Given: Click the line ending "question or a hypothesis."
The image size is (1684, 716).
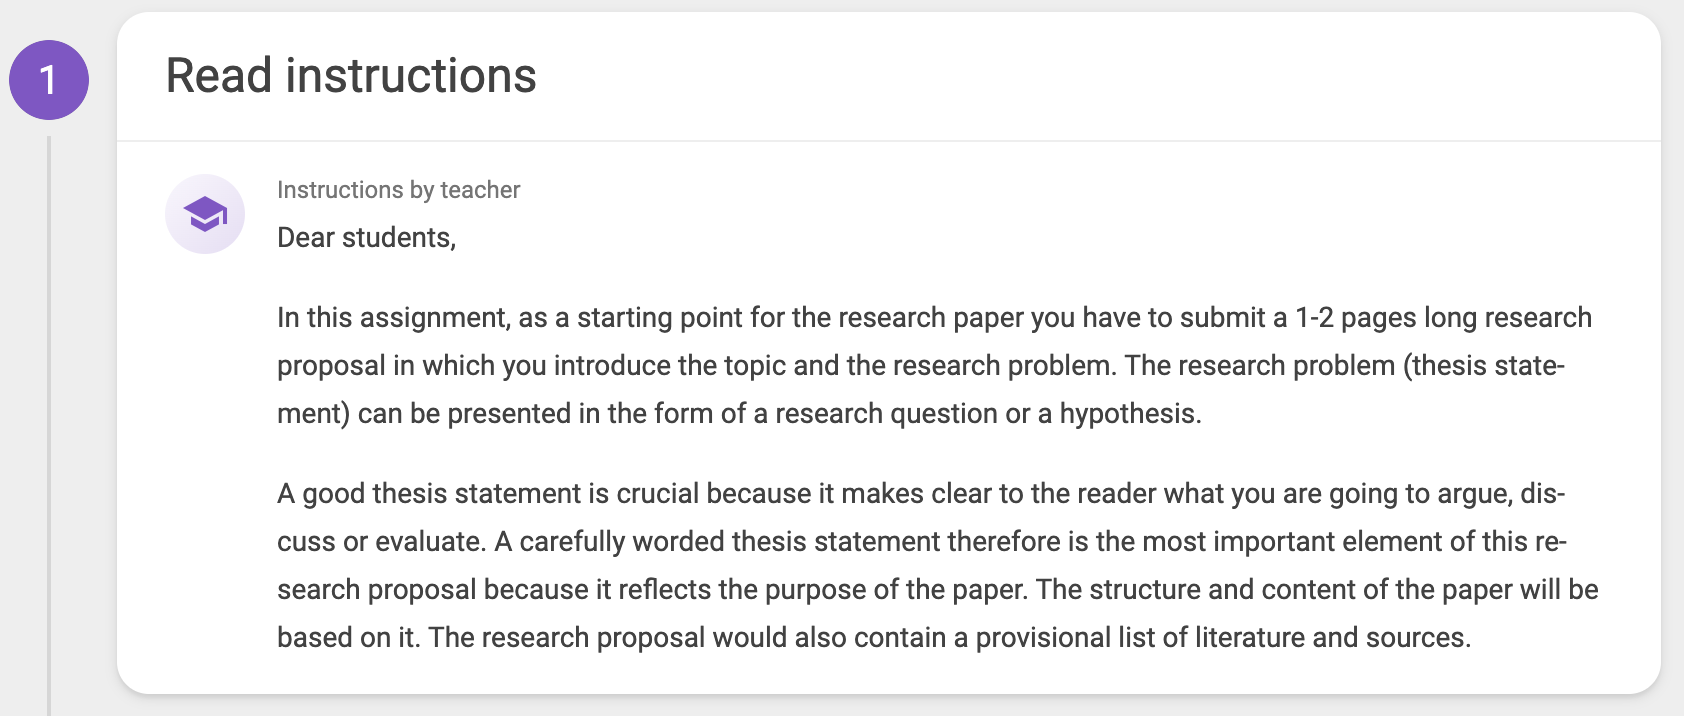Looking at the screenshot, I should 739,414.
